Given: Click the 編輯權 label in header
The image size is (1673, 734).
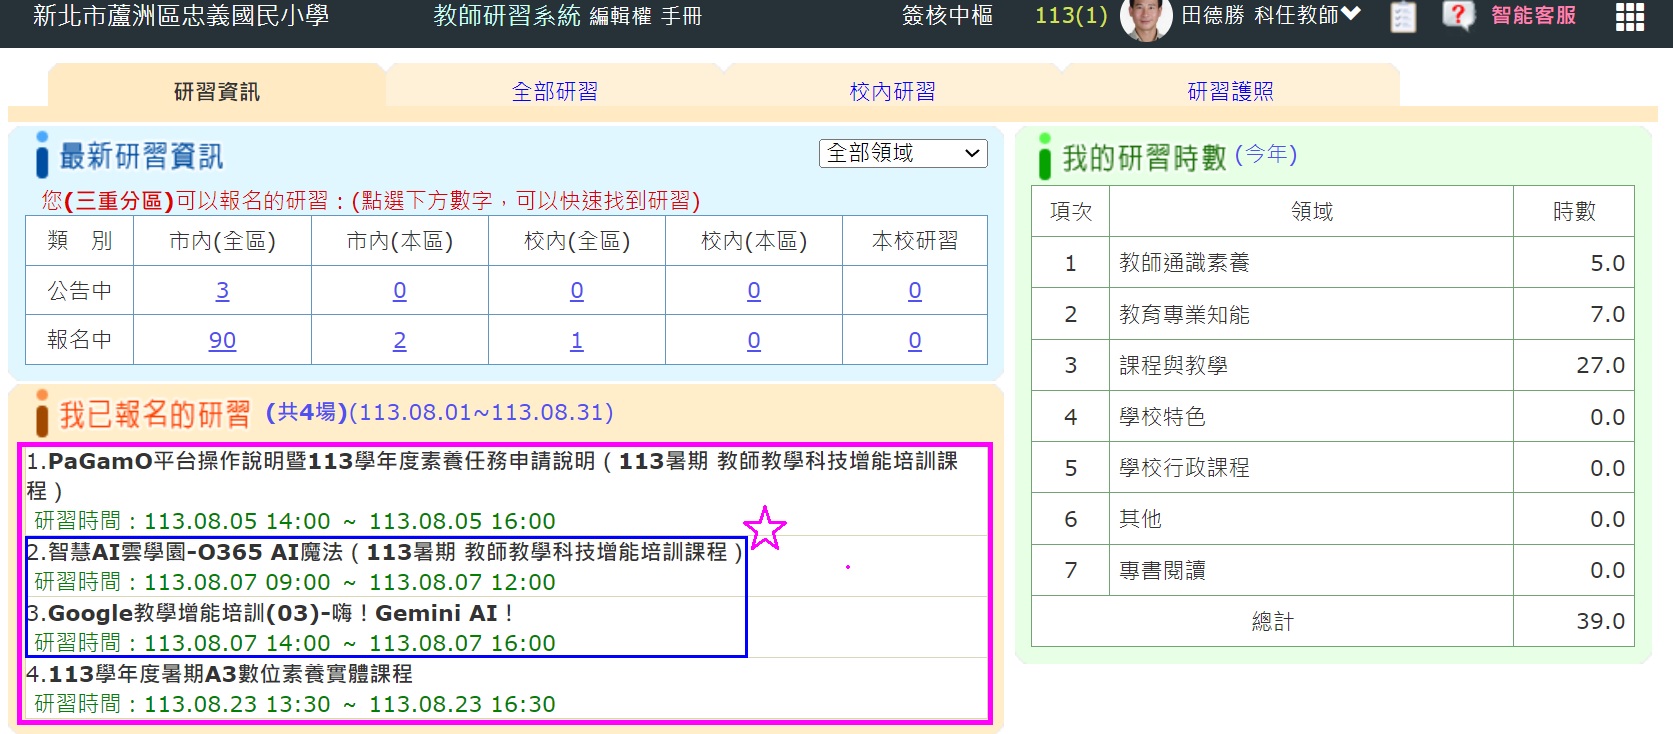Looking at the screenshot, I should point(621,16).
